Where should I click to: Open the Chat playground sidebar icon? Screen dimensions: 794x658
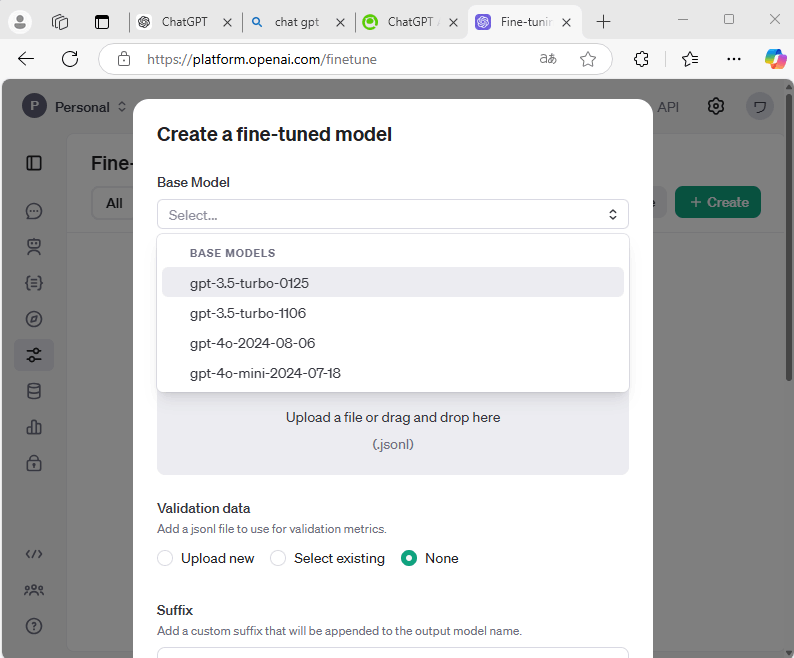(34, 211)
